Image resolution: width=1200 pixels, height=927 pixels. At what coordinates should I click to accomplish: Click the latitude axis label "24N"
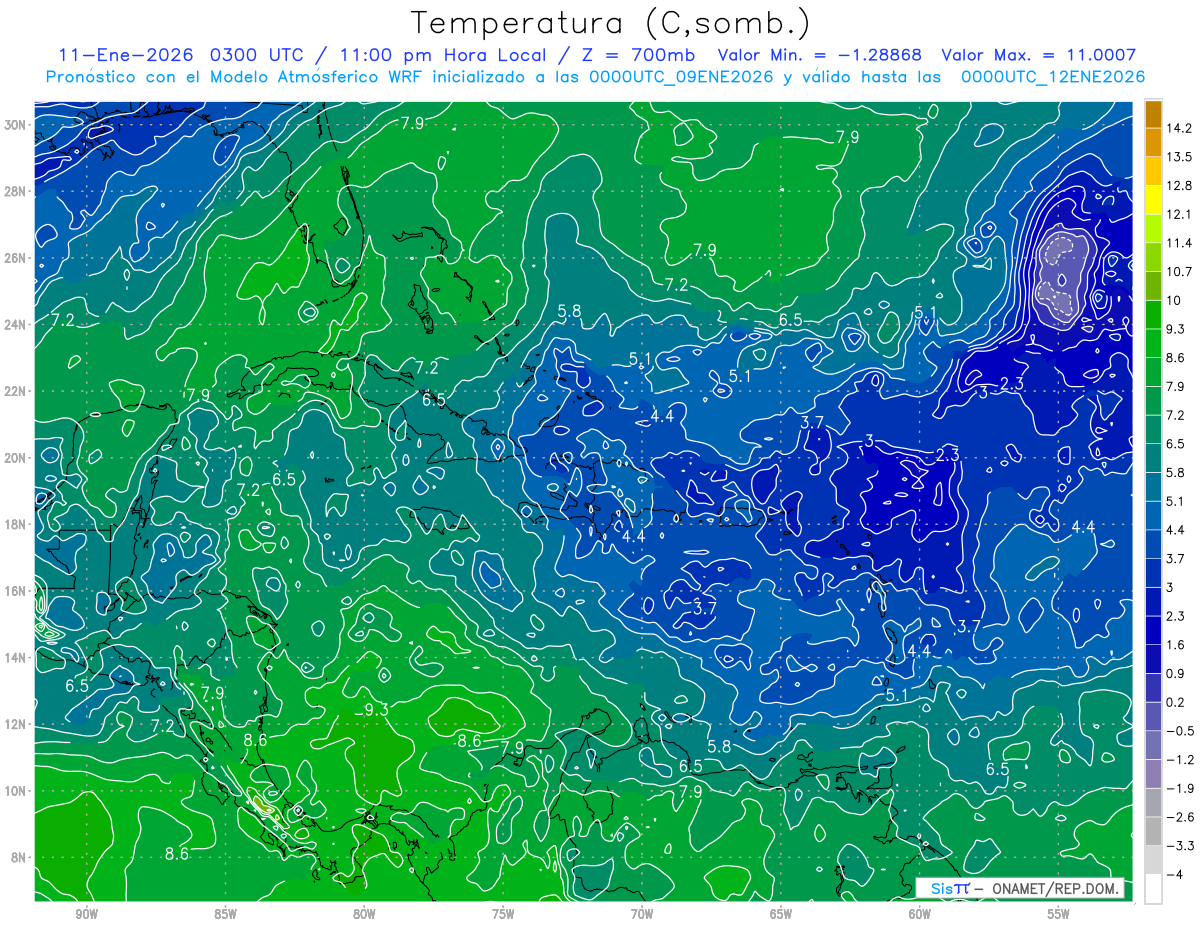(15, 324)
